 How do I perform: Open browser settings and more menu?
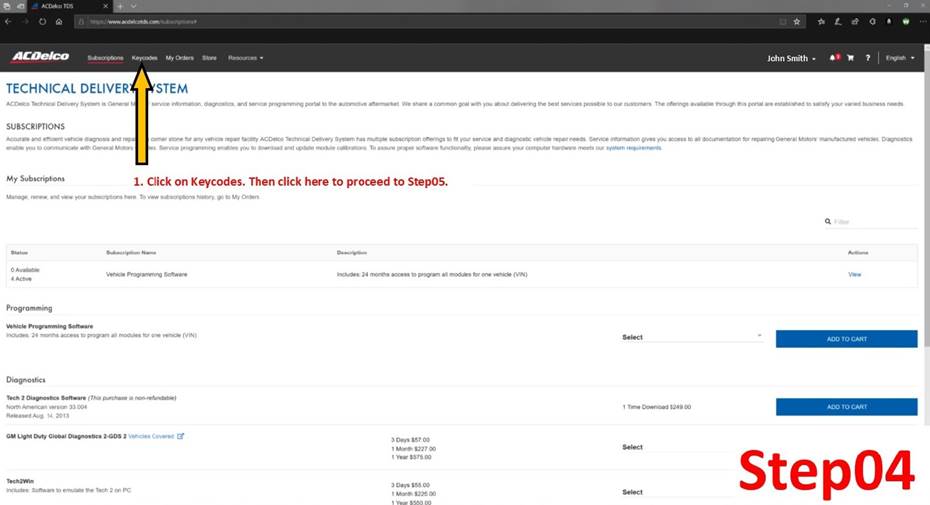923,21
